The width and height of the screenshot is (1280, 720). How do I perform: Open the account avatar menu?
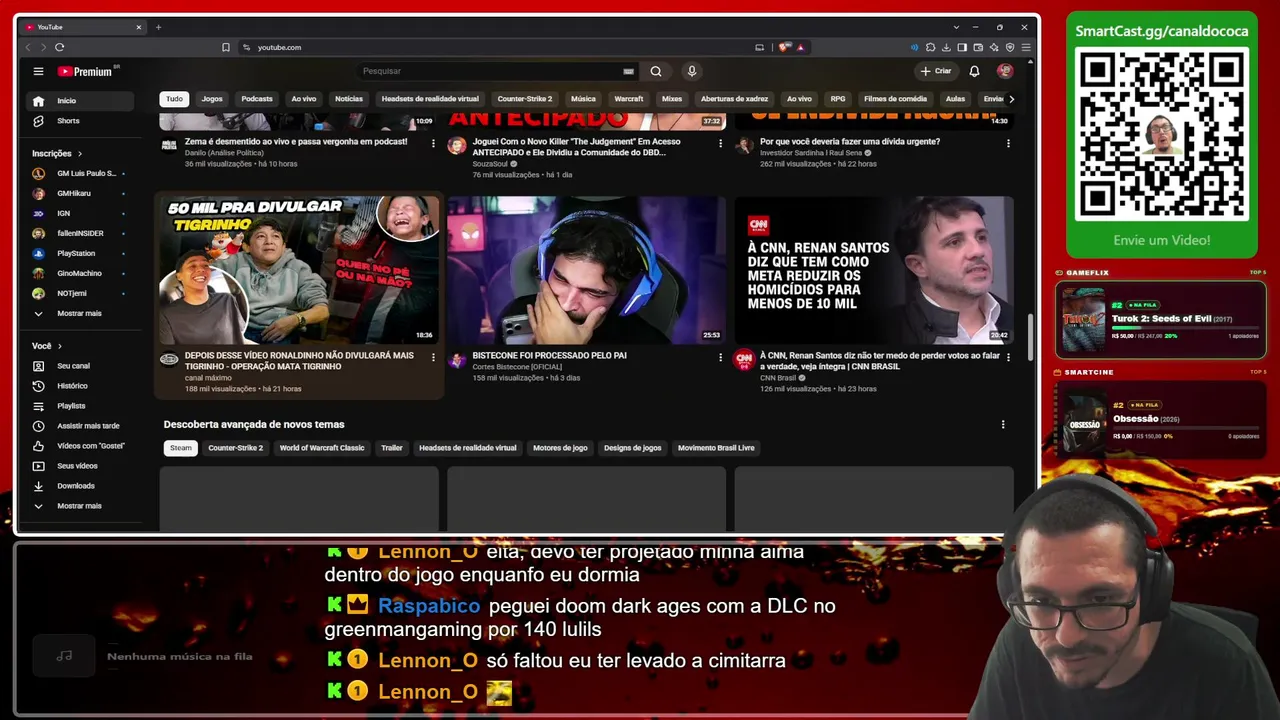tap(1005, 71)
